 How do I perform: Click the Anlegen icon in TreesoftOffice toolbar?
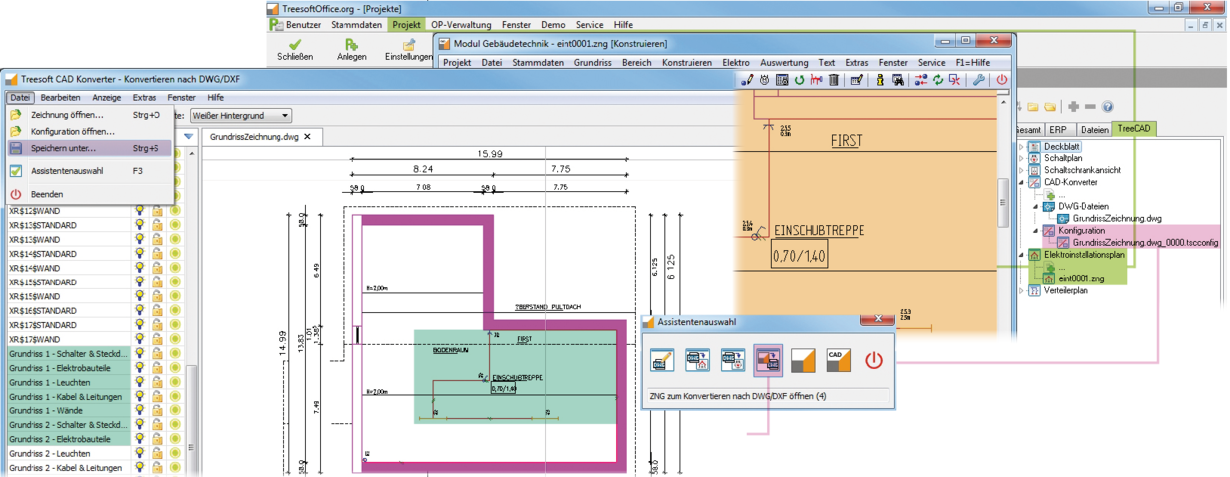pos(351,45)
